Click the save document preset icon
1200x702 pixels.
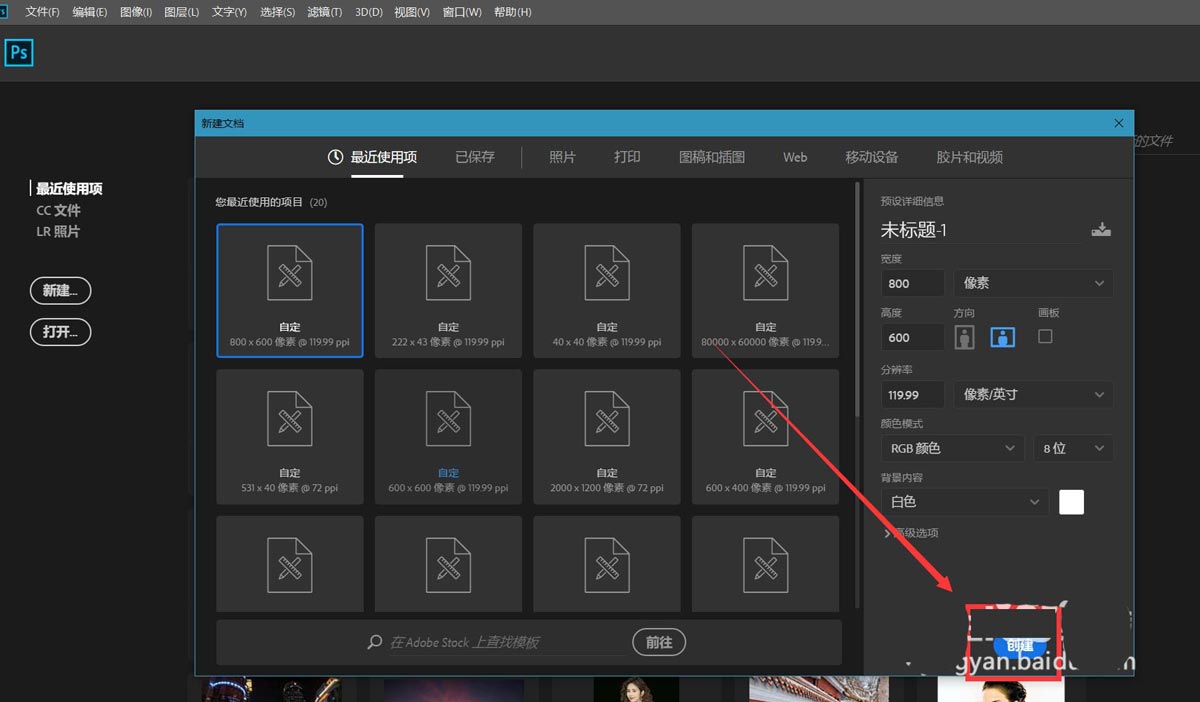tap(1101, 229)
